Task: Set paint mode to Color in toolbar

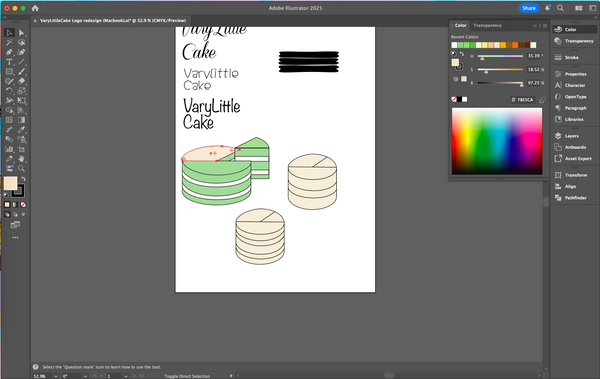Action: click(7, 205)
